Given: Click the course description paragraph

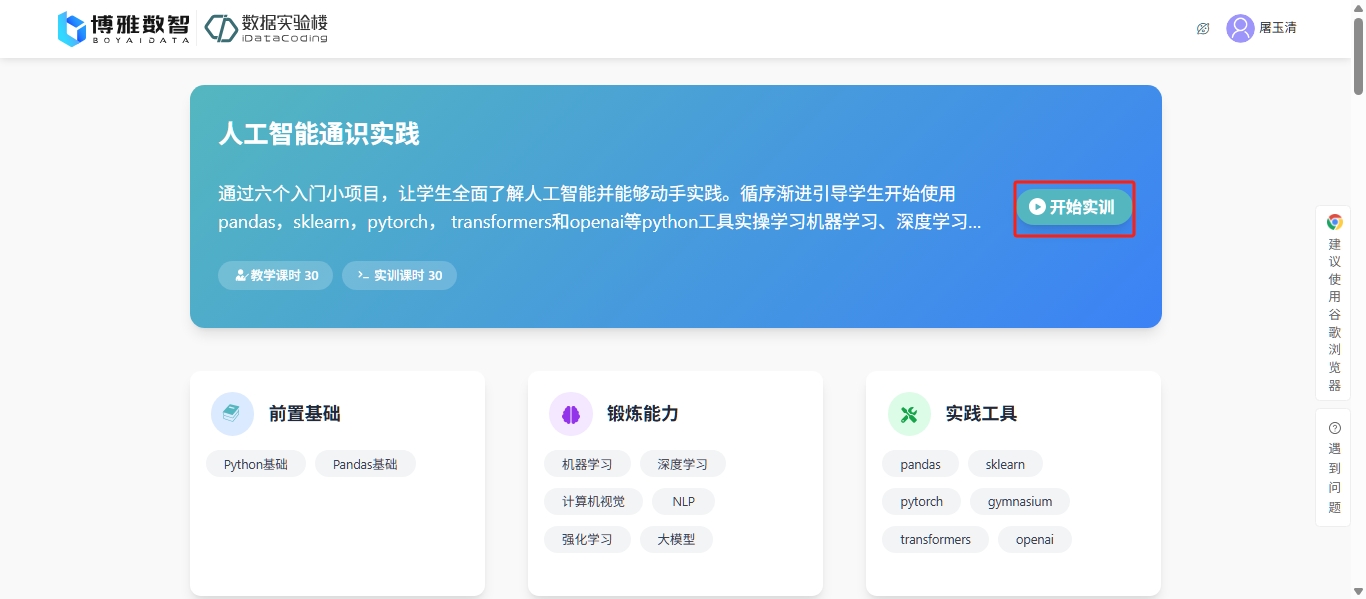Looking at the screenshot, I should (x=600, y=208).
